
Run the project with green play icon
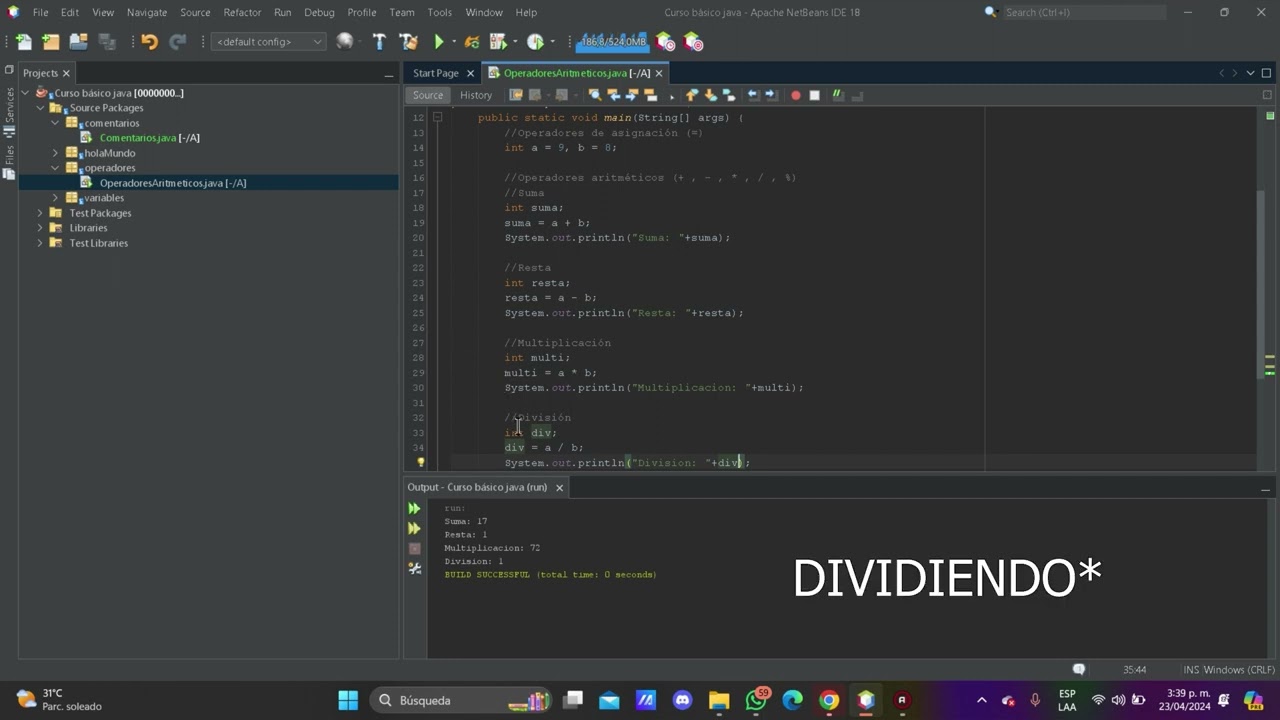[438, 42]
